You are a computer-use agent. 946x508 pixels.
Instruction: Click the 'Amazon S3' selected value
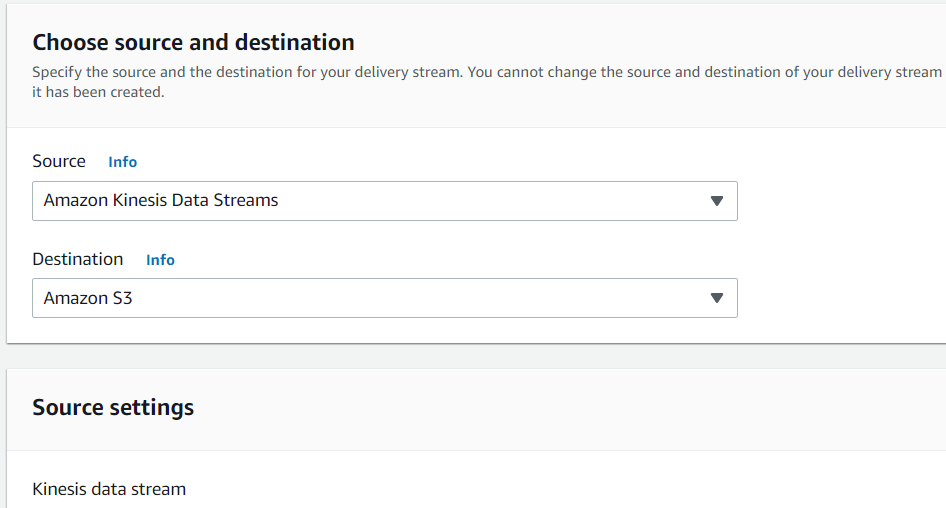click(x=88, y=298)
